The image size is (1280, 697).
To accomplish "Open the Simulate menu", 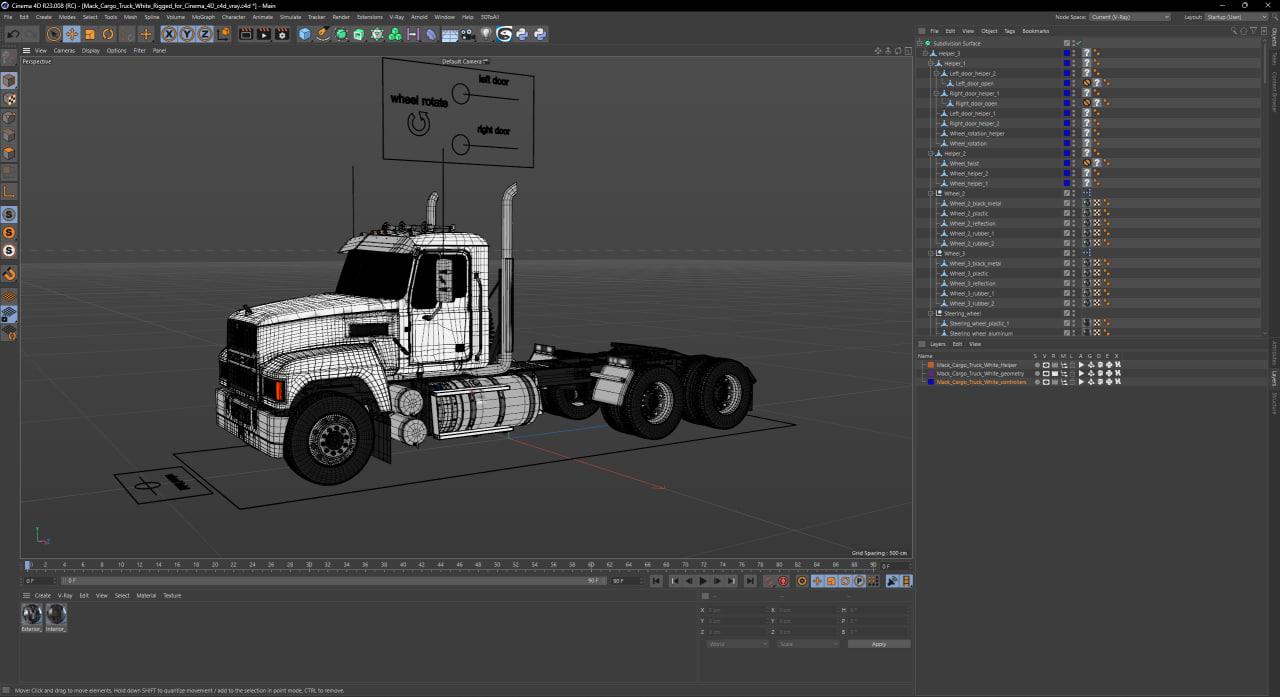I will pyautogui.click(x=290, y=17).
